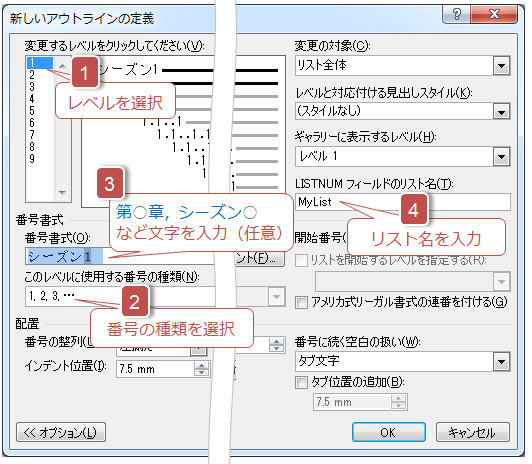Click LISTNUM list name field MyList
The height and width of the screenshot is (464, 532).
403,202
